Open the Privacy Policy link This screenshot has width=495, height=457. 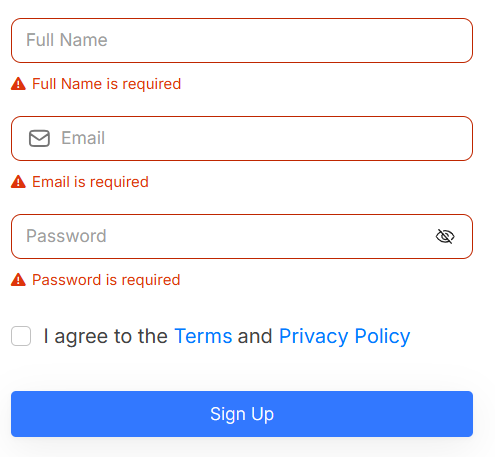point(344,336)
